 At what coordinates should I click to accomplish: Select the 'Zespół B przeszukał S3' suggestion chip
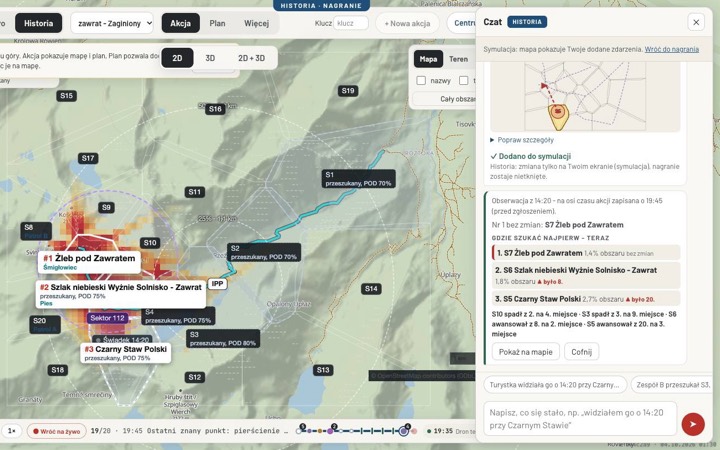point(672,385)
